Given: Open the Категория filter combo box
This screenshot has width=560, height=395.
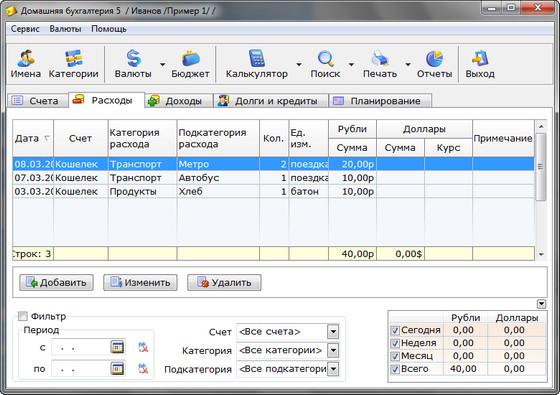Looking at the screenshot, I should tap(288, 350).
